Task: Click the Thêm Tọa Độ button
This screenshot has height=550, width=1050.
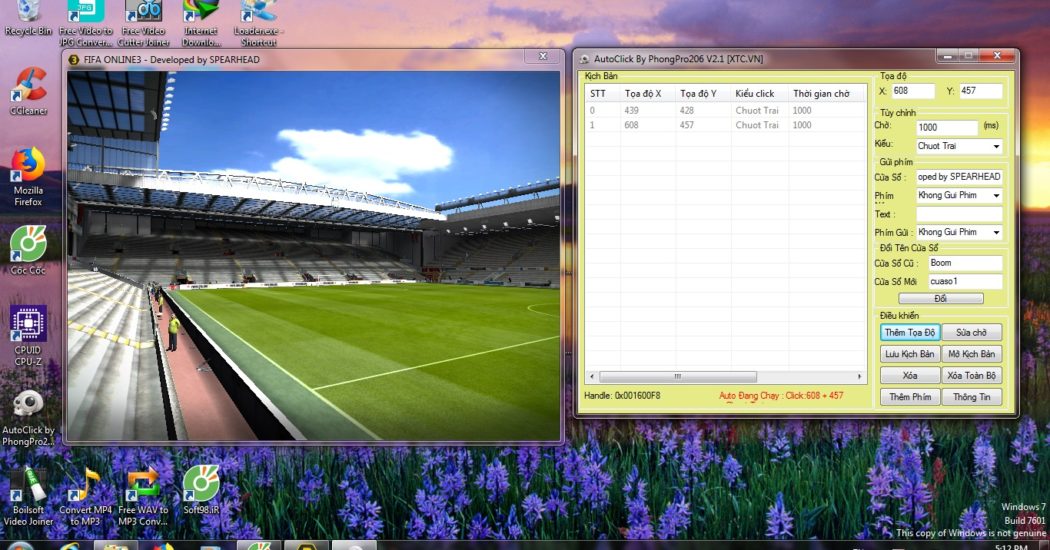Action: click(910, 332)
